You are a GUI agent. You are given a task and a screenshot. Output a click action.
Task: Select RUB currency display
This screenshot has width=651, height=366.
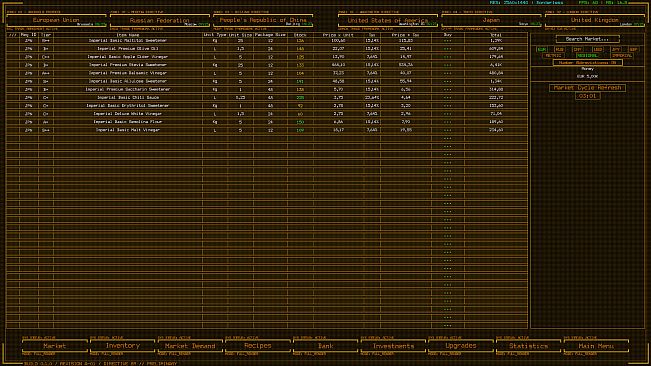[559, 49]
